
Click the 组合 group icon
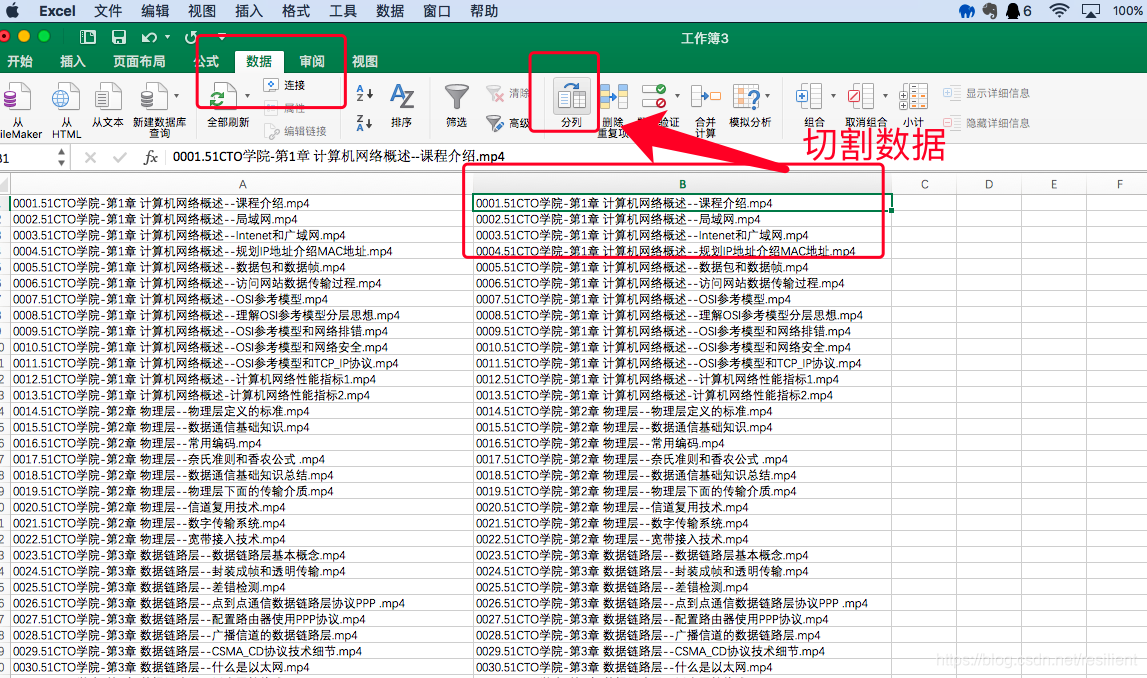pyautogui.click(x=809, y=97)
